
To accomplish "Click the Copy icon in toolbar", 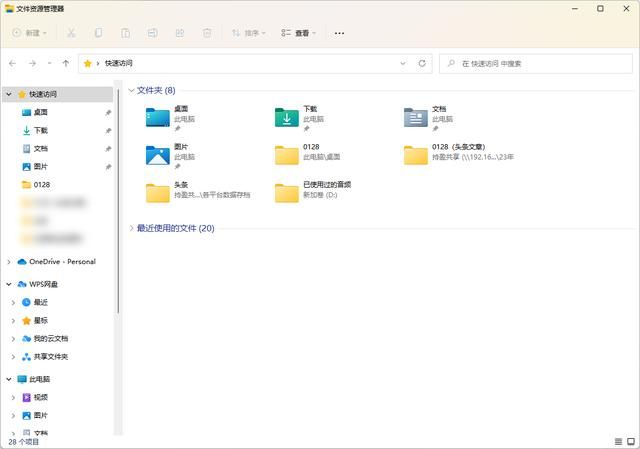I will click(x=98, y=33).
